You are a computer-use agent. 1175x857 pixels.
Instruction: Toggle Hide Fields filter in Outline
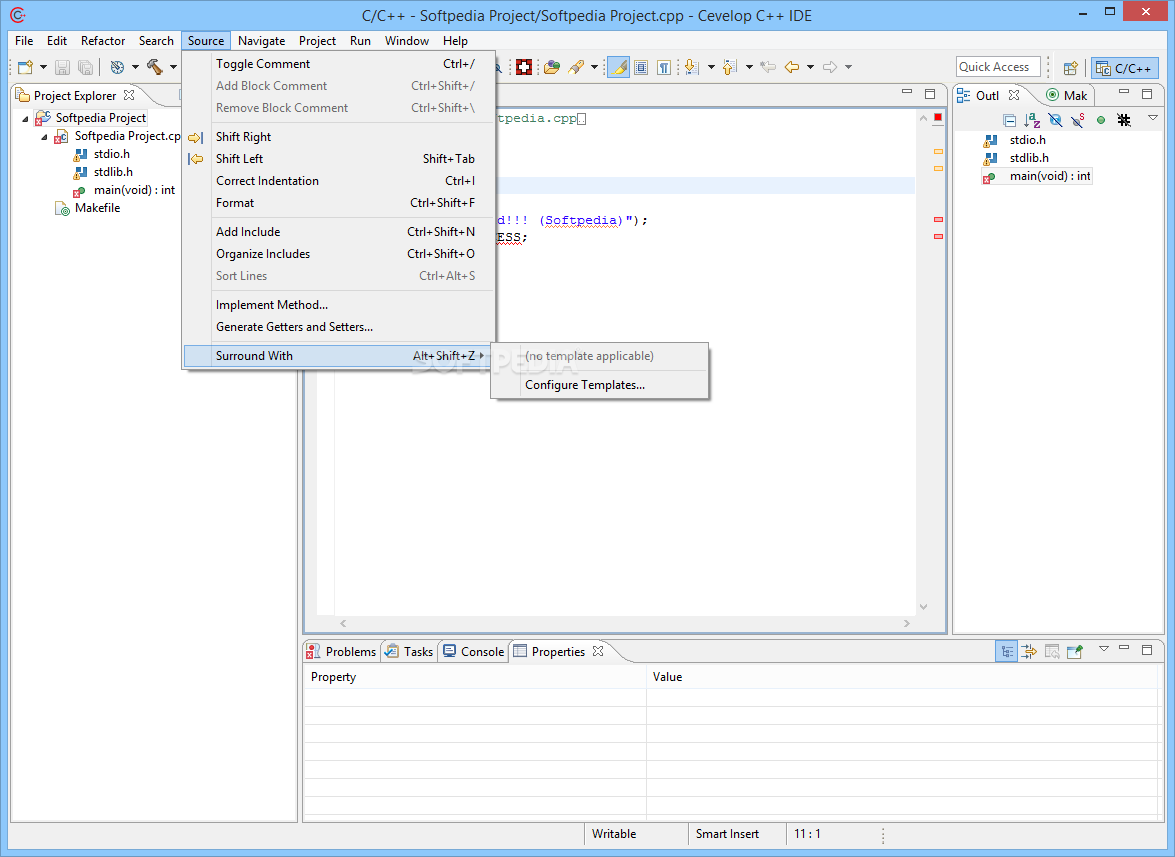[x=1055, y=120]
